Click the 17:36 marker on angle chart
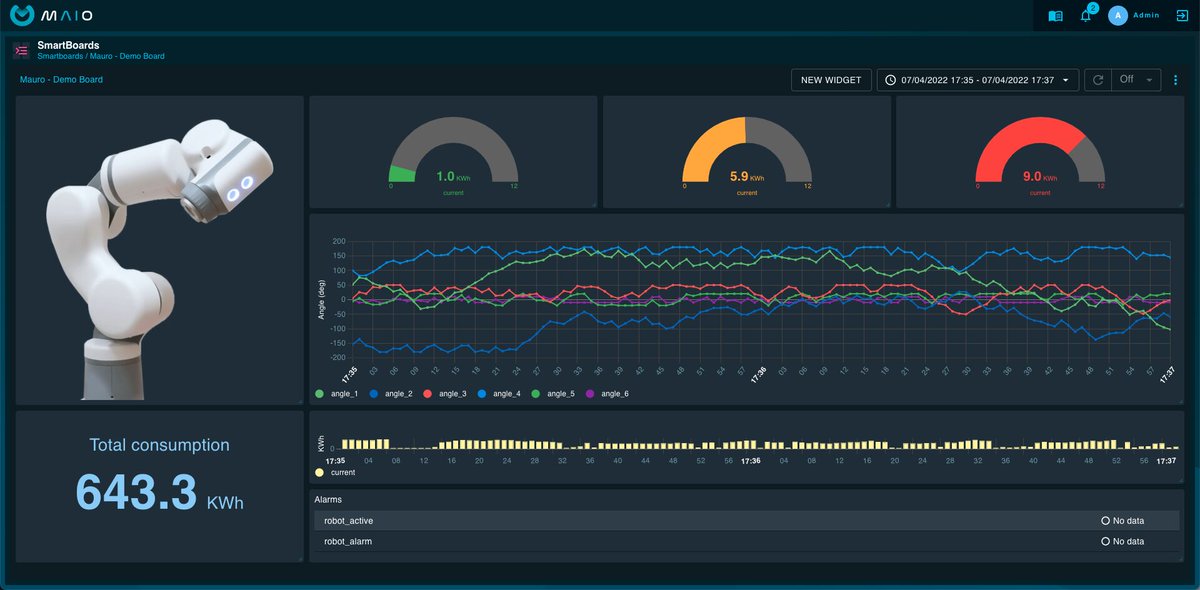The height and width of the screenshot is (590, 1200). pos(760,375)
